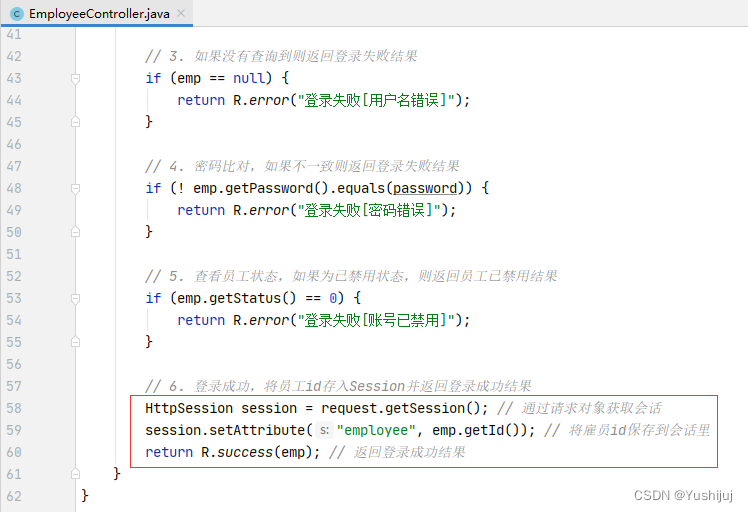Close the EmployeeController.java tab

[181, 13]
